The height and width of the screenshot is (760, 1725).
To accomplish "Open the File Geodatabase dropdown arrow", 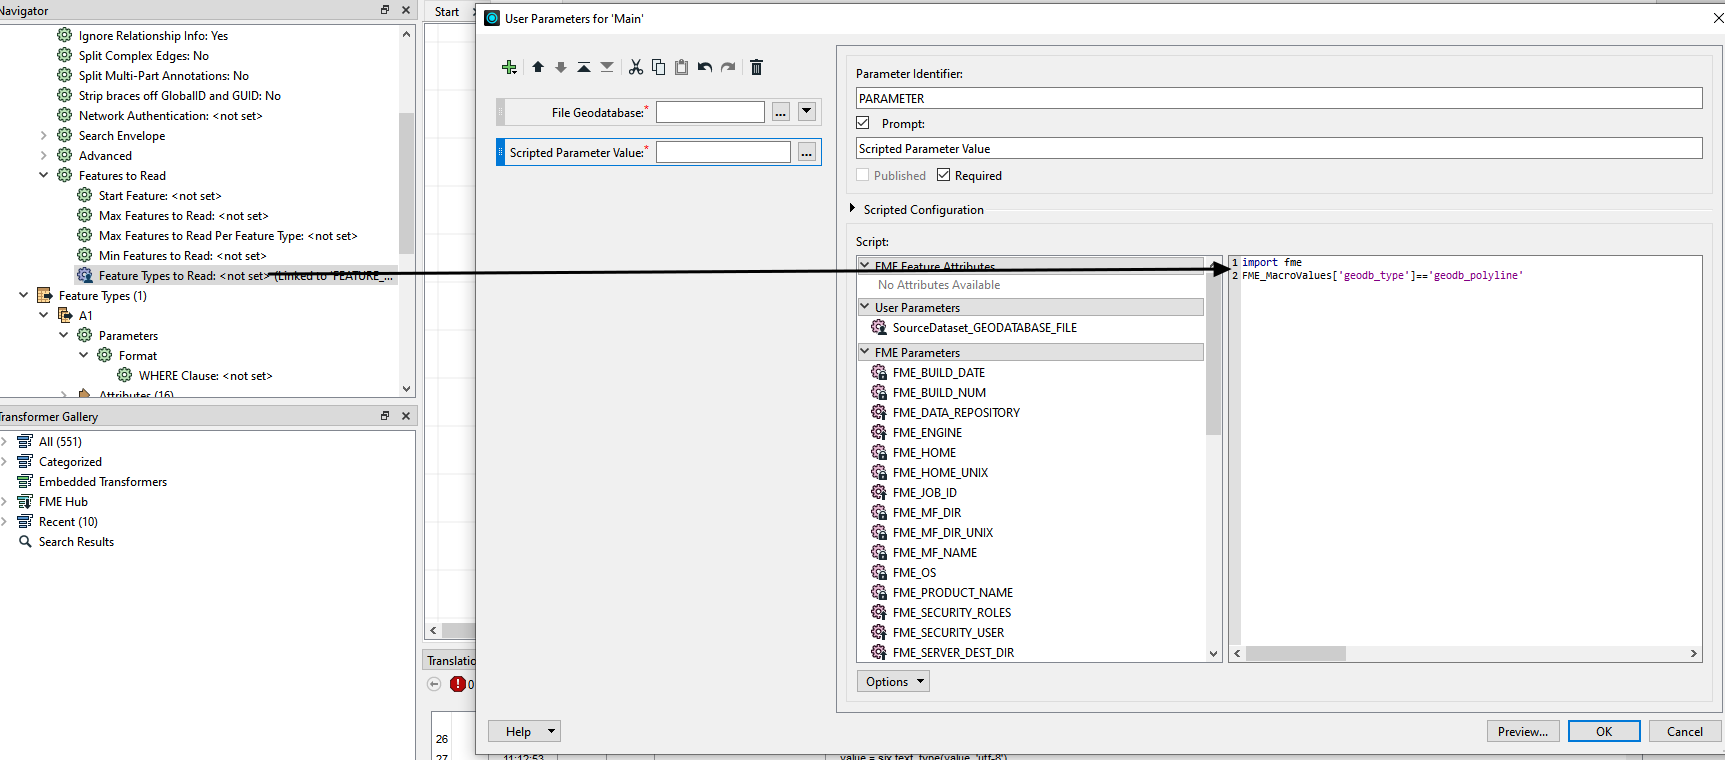I will point(807,111).
